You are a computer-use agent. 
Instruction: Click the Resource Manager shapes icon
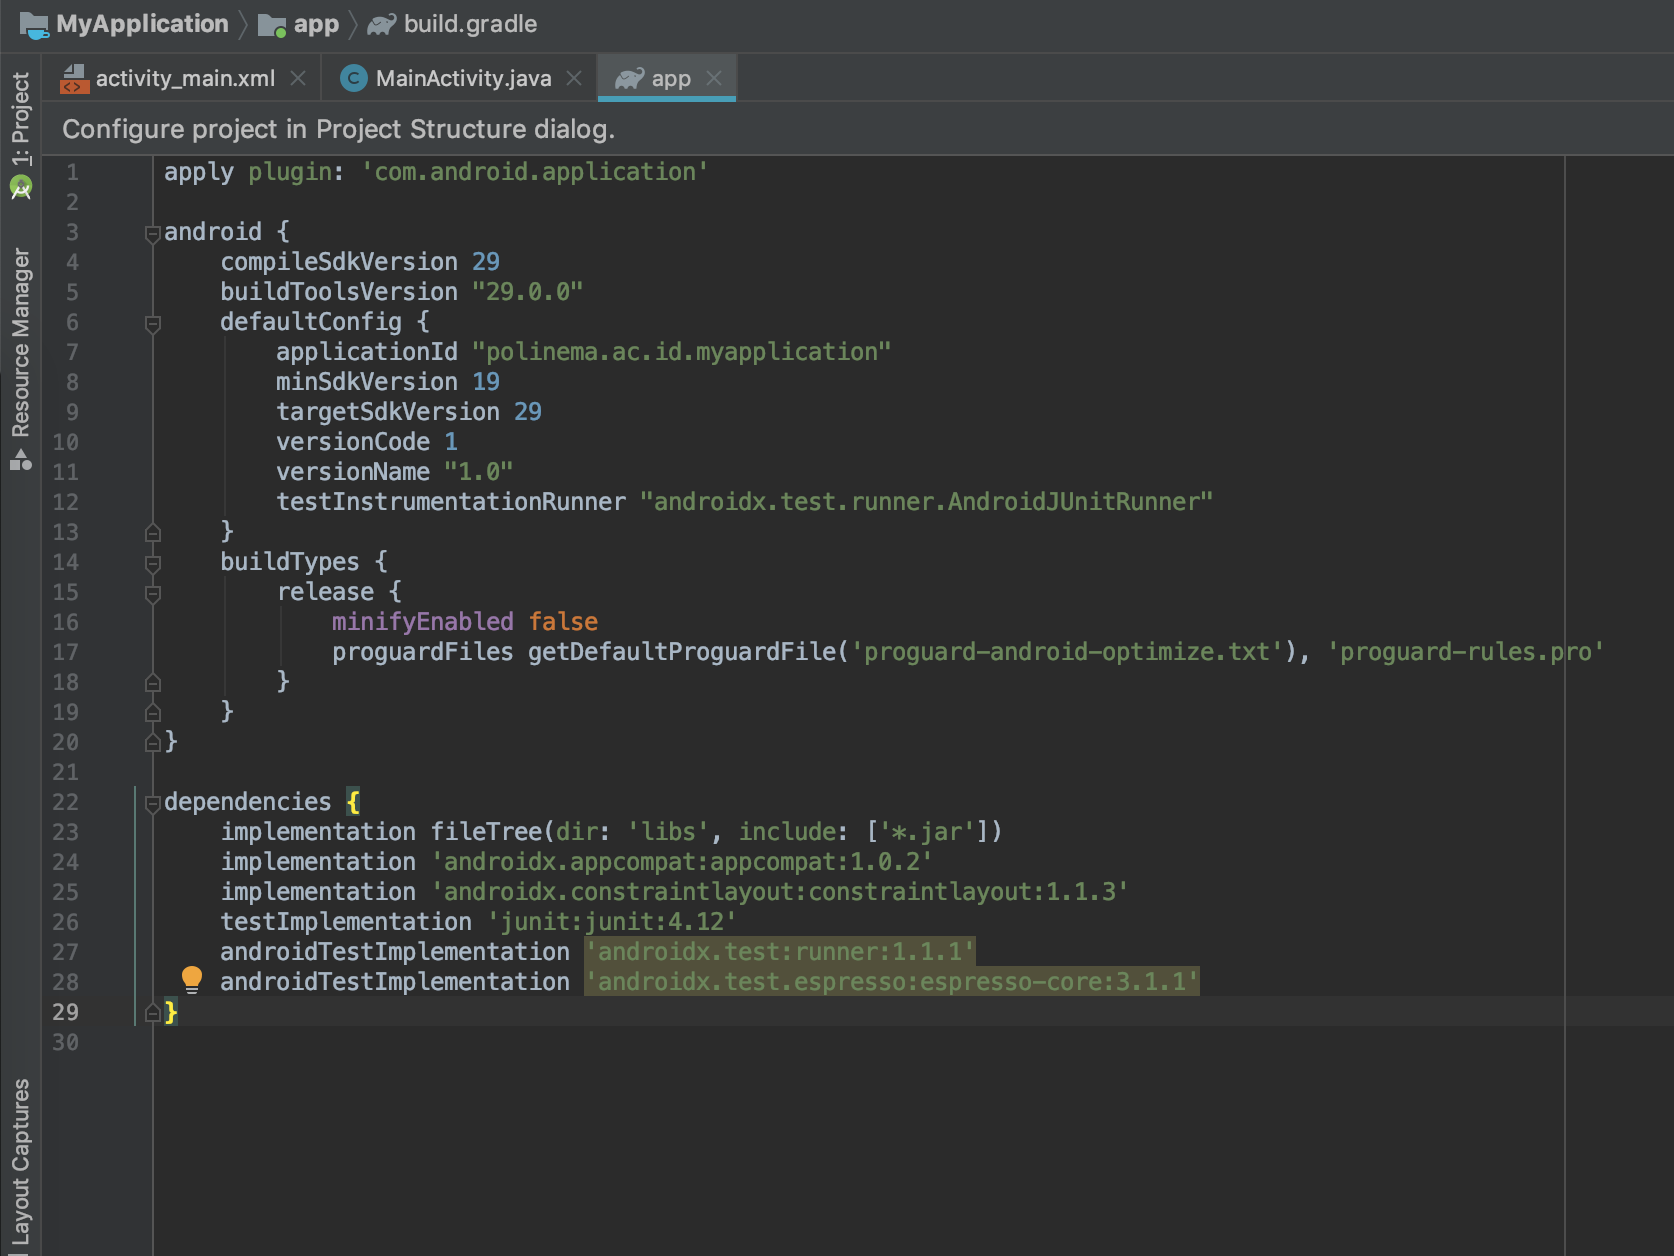click(x=21, y=460)
